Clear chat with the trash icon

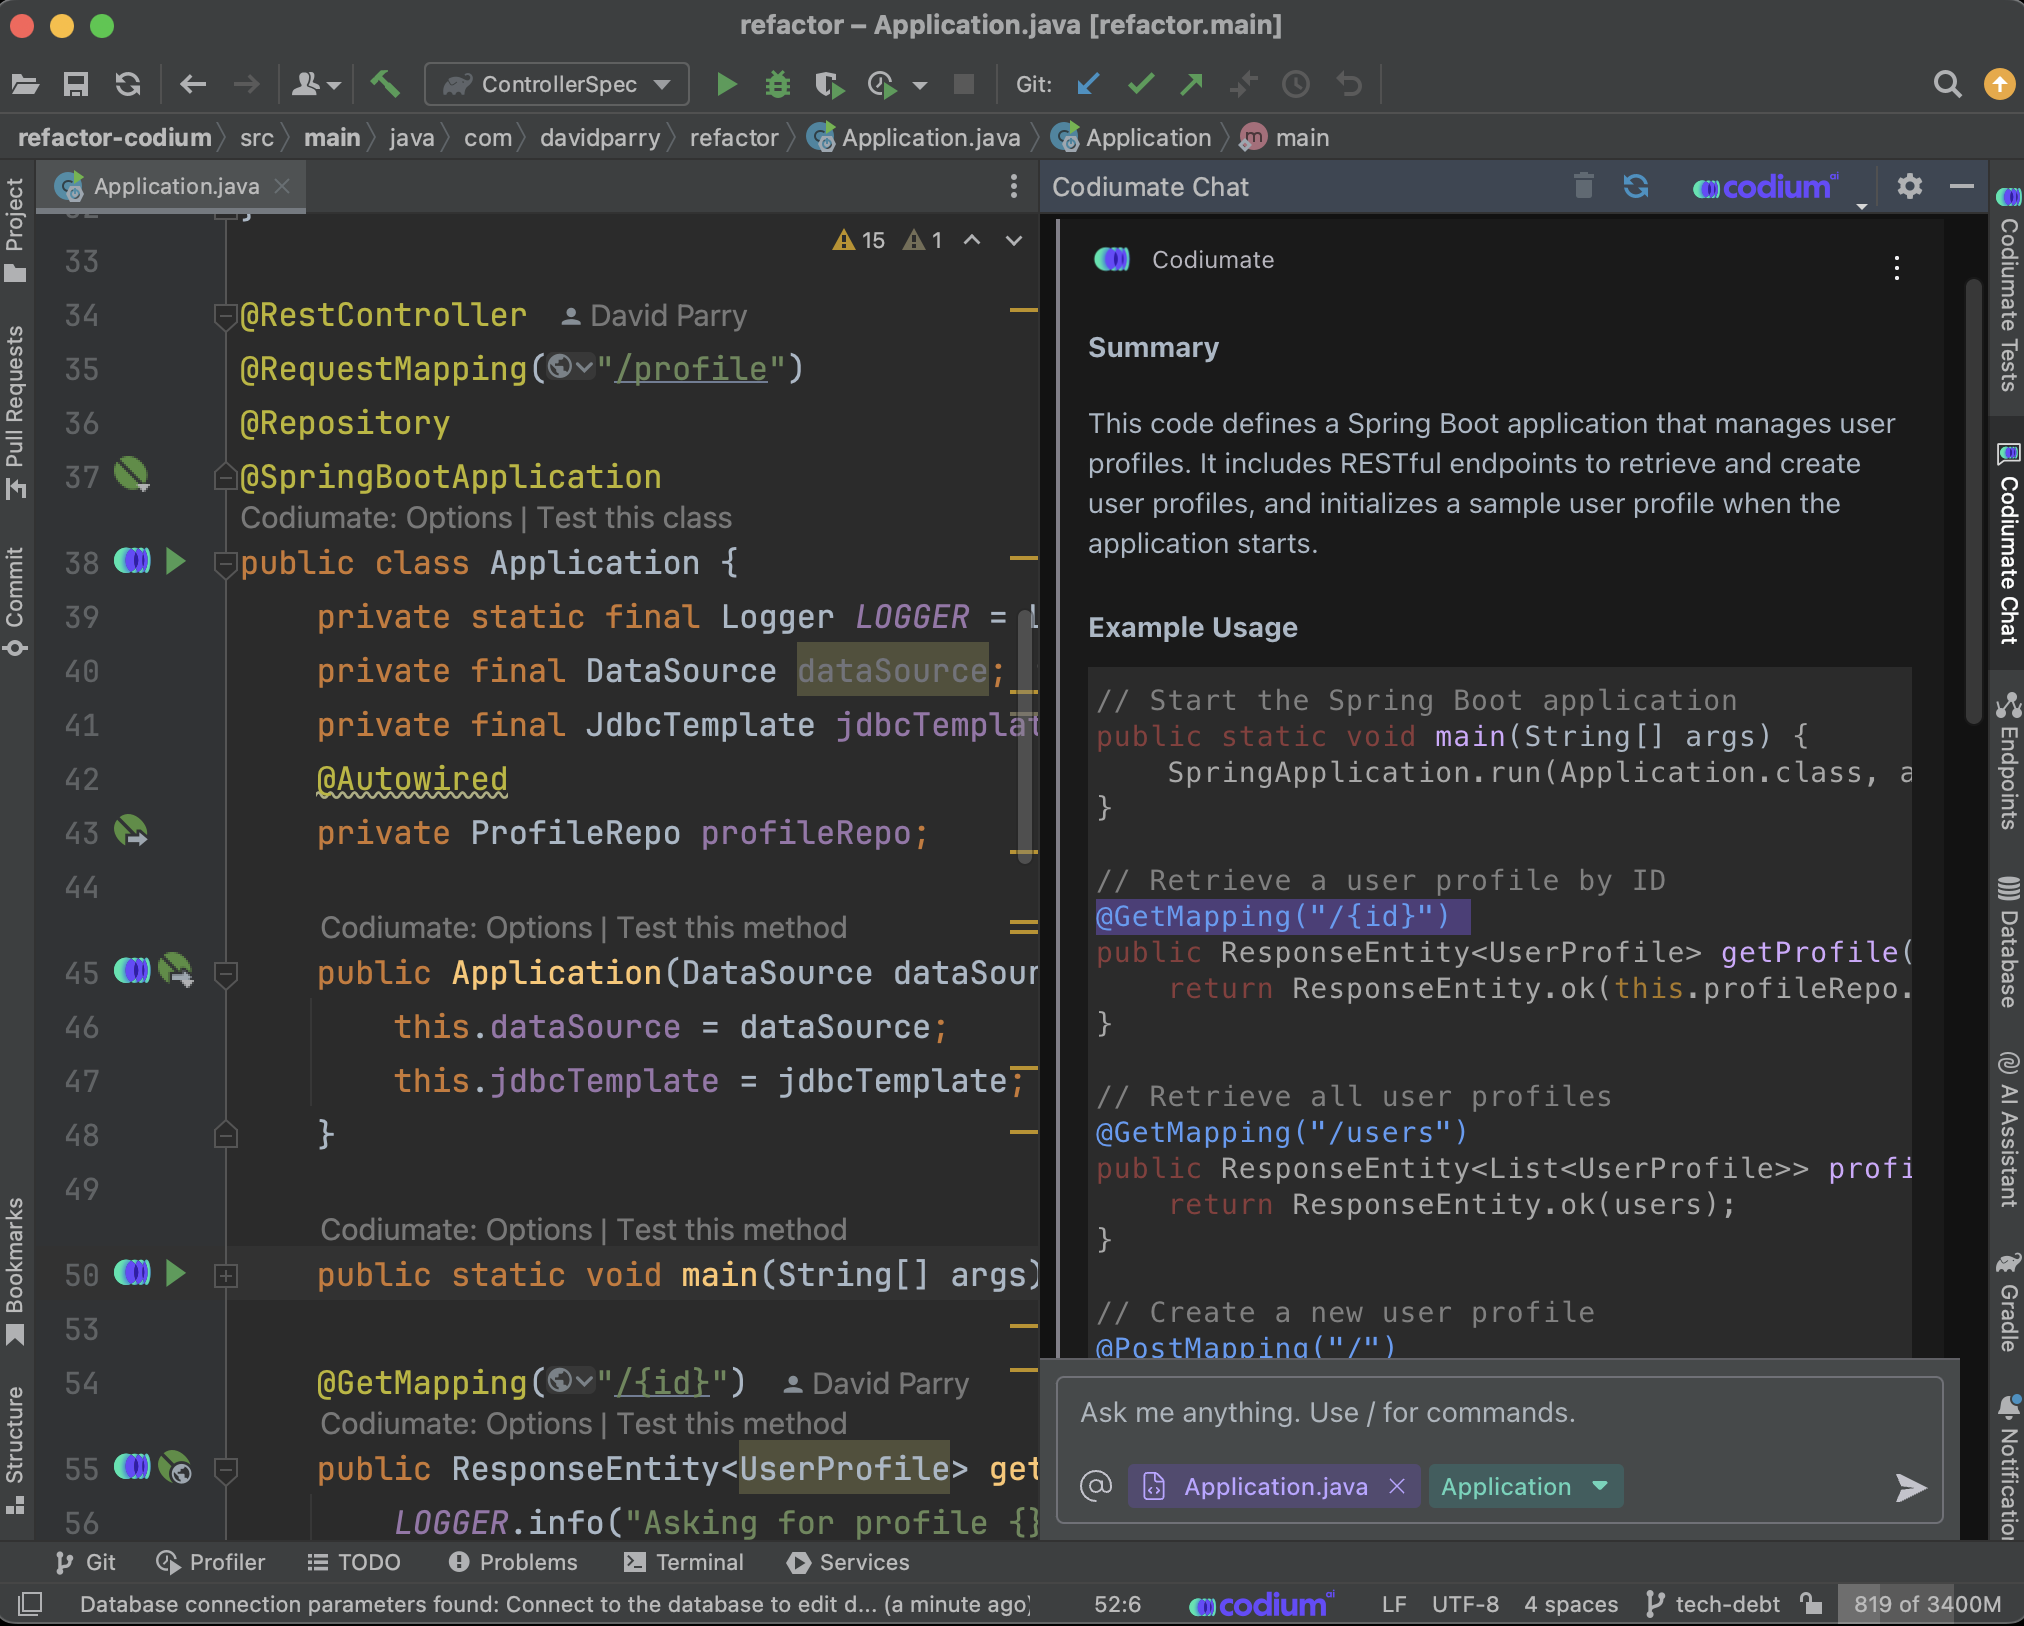tap(1583, 186)
